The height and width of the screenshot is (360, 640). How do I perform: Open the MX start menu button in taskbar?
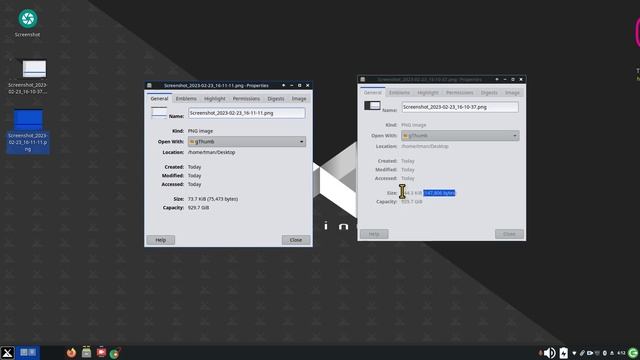pyautogui.click(x=7, y=353)
